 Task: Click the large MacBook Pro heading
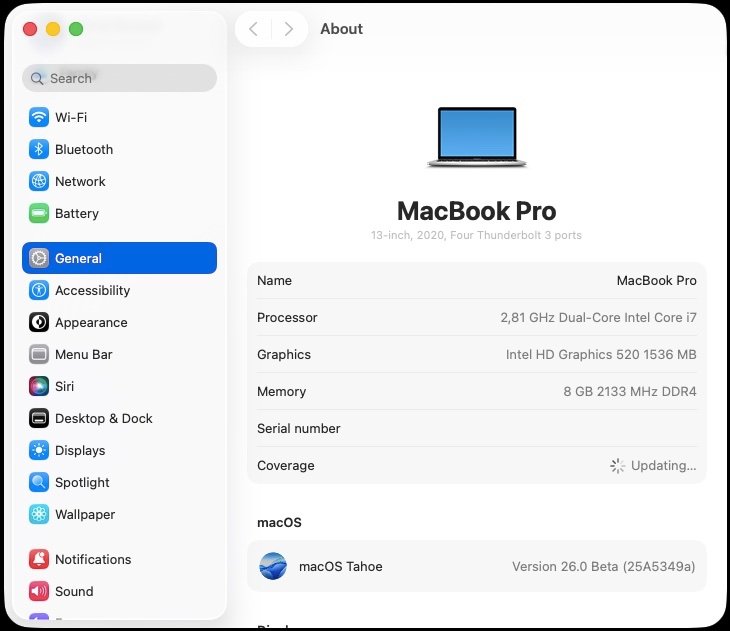pos(477,211)
